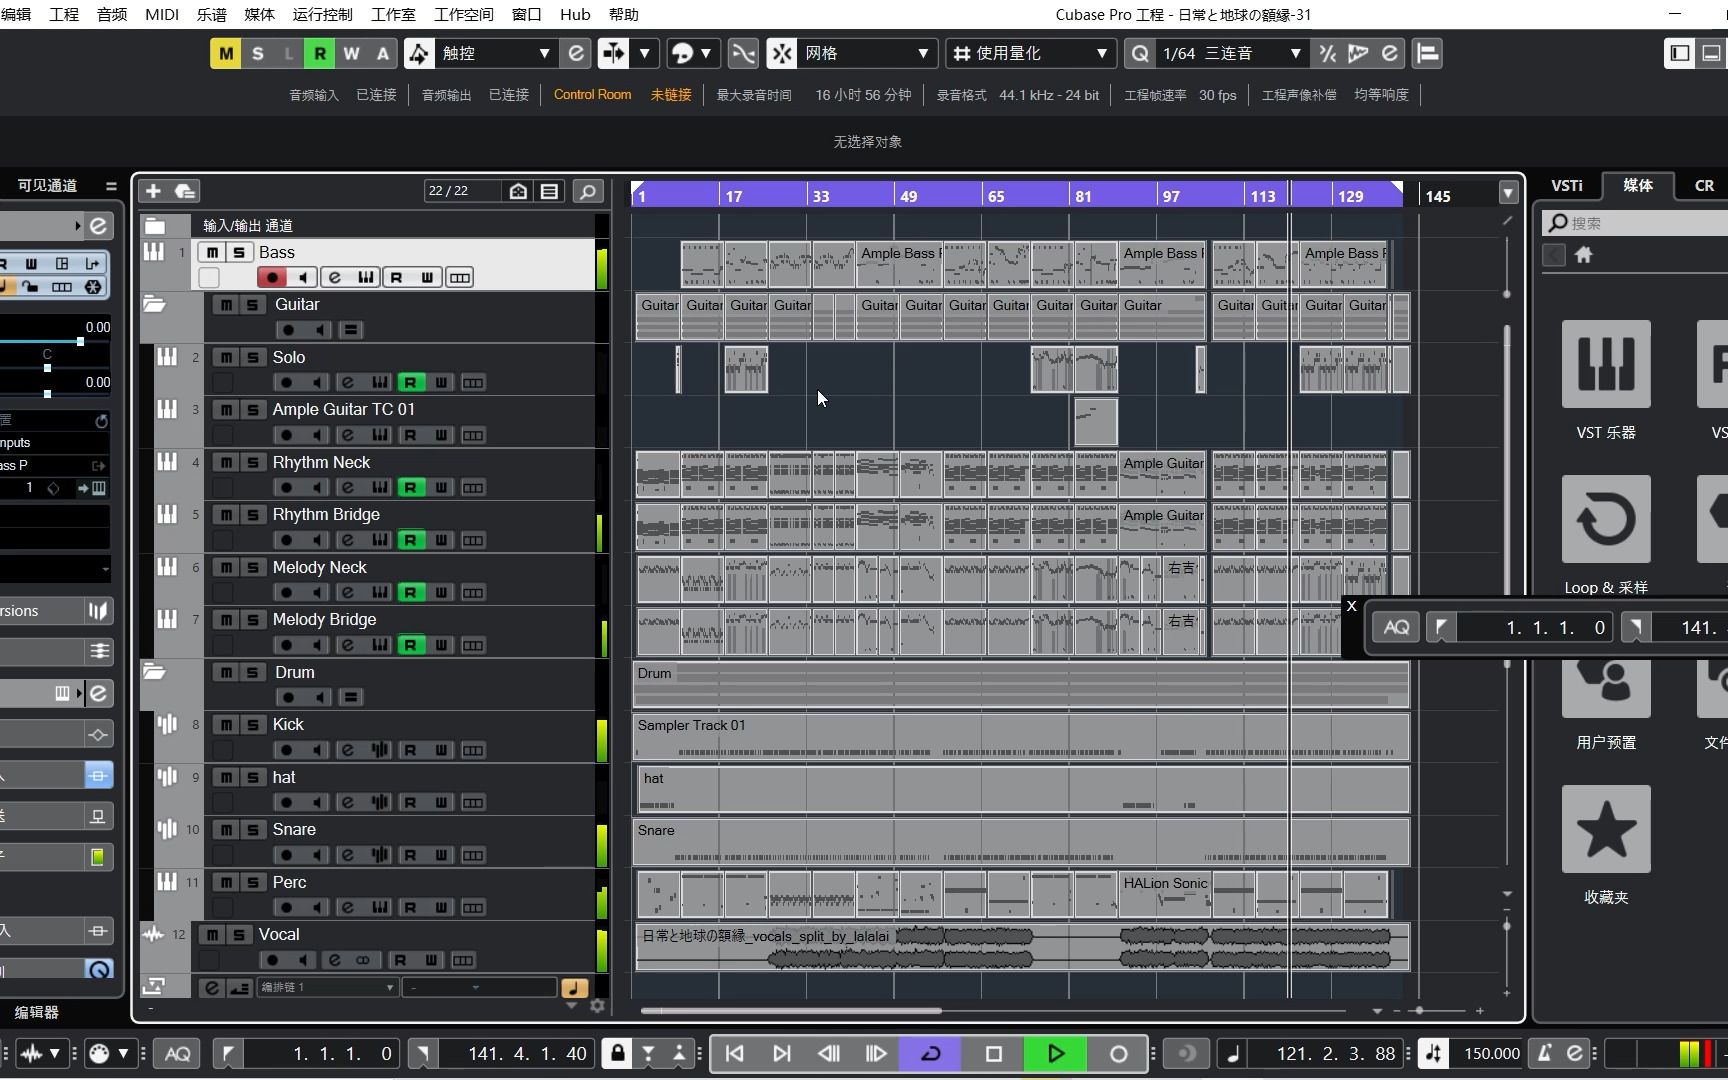Toggle Read automation on Melody Bridge track

410,645
